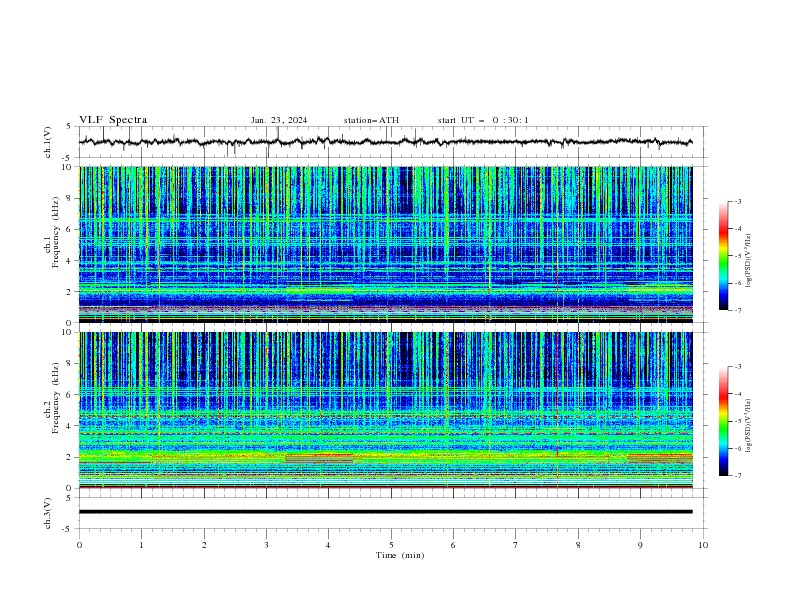Select the ch.2 'Frequency (kHz)' axis title
The image size is (792, 612).
tap(56, 398)
